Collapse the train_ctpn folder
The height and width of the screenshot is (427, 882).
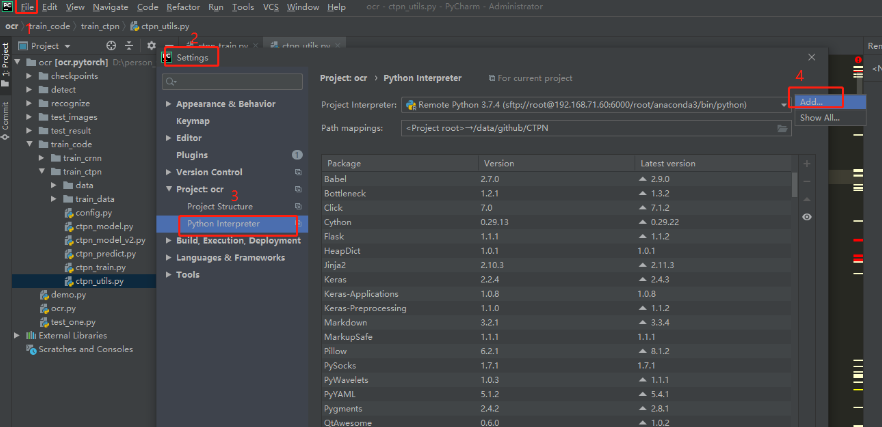point(42,172)
